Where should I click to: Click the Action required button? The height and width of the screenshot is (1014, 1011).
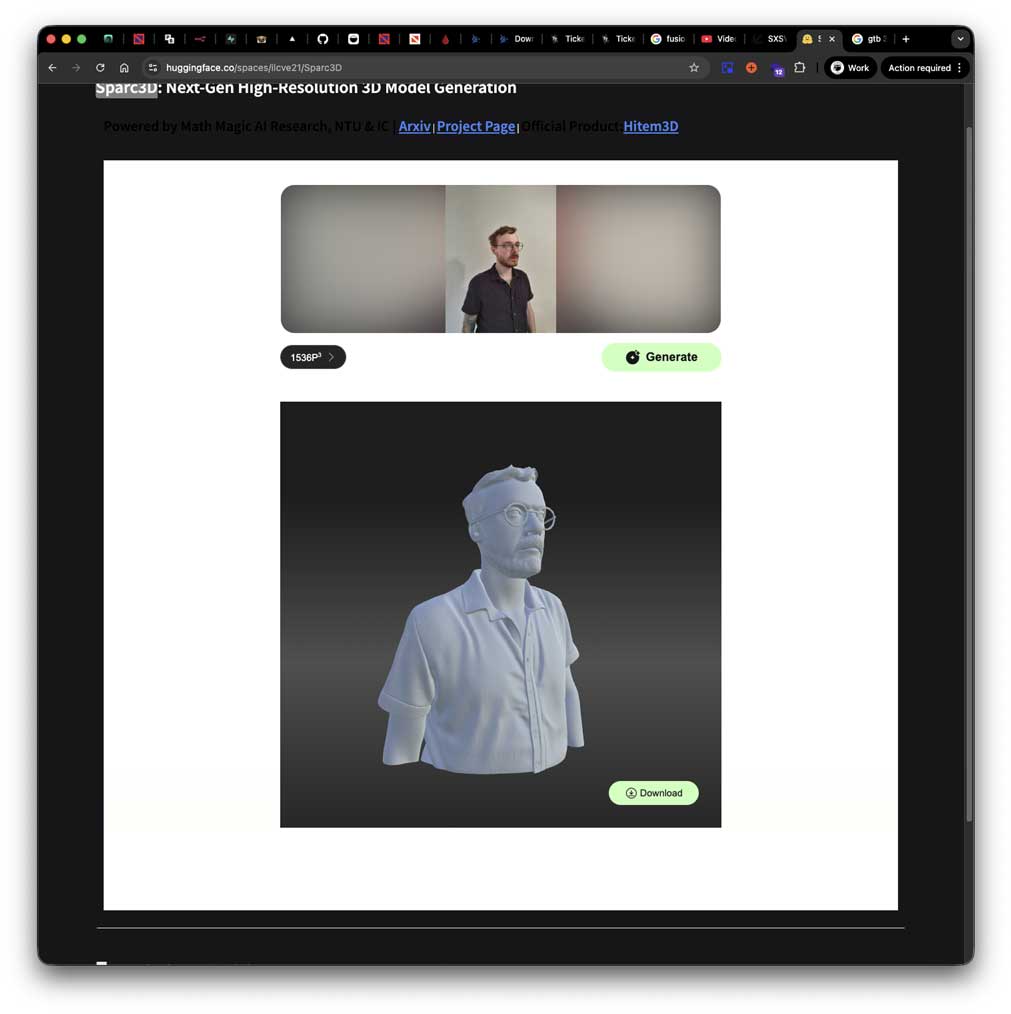click(925, 68)
